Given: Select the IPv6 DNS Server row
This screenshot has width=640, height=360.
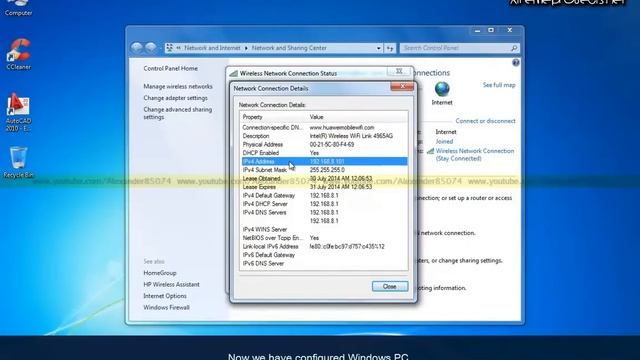Looking at the screenshot, I should tap(324, 264).
